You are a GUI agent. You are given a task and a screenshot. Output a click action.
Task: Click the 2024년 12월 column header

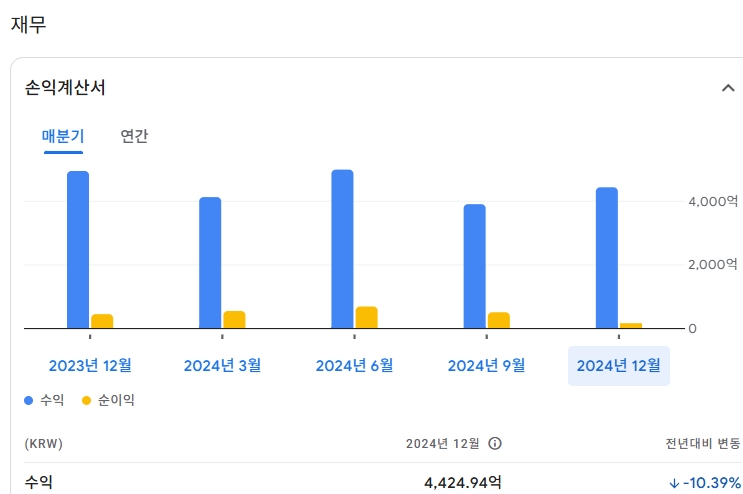443,443
